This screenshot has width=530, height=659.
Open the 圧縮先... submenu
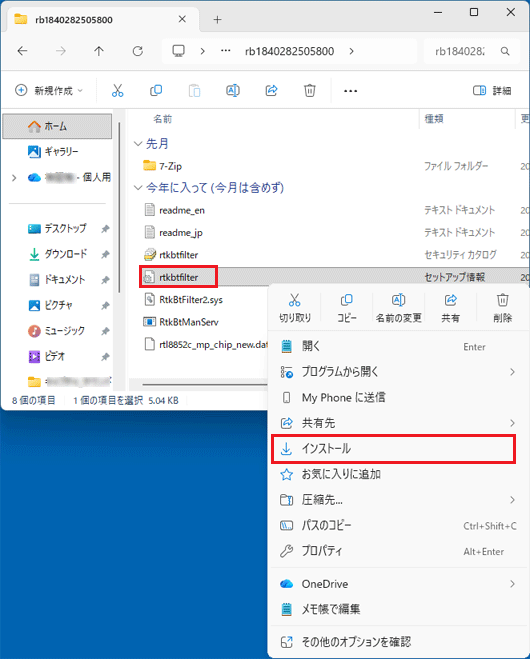(x=398, y=500)
